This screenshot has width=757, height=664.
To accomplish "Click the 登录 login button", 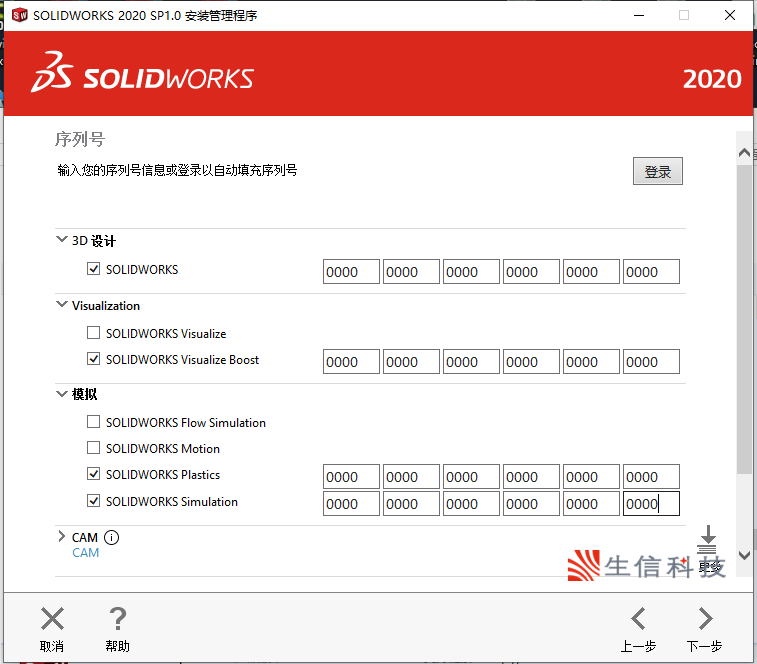I will (658, 171).
